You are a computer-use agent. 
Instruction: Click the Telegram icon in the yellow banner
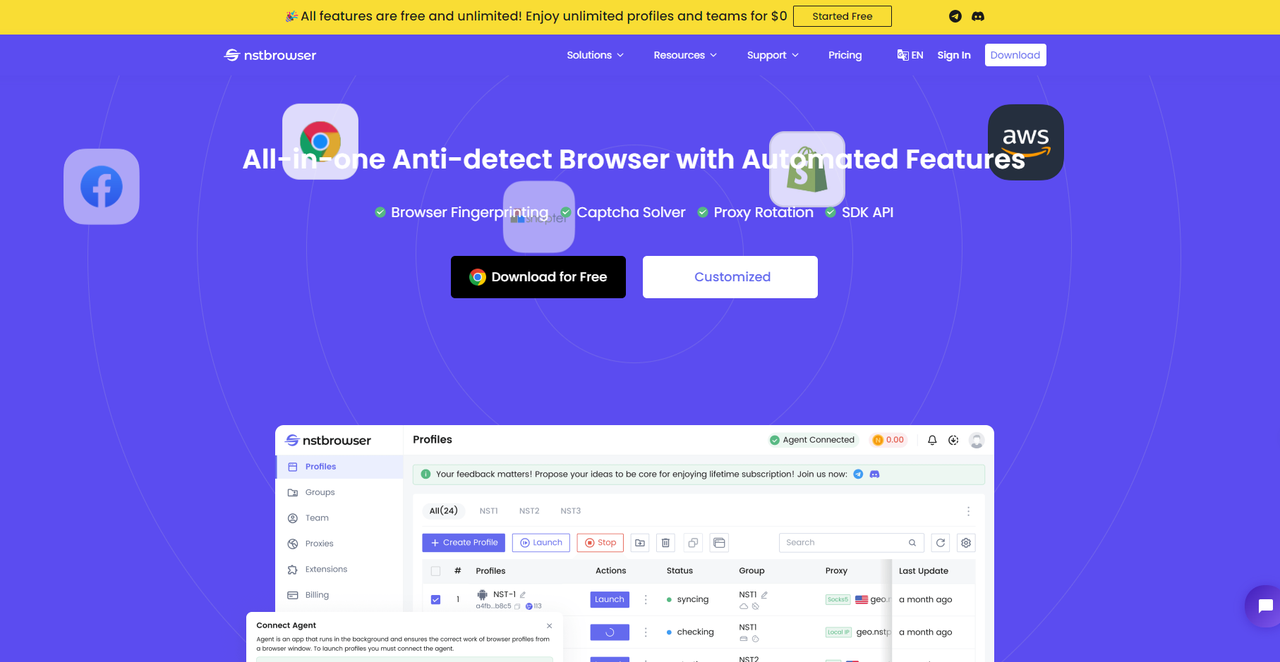click(955, 16)
